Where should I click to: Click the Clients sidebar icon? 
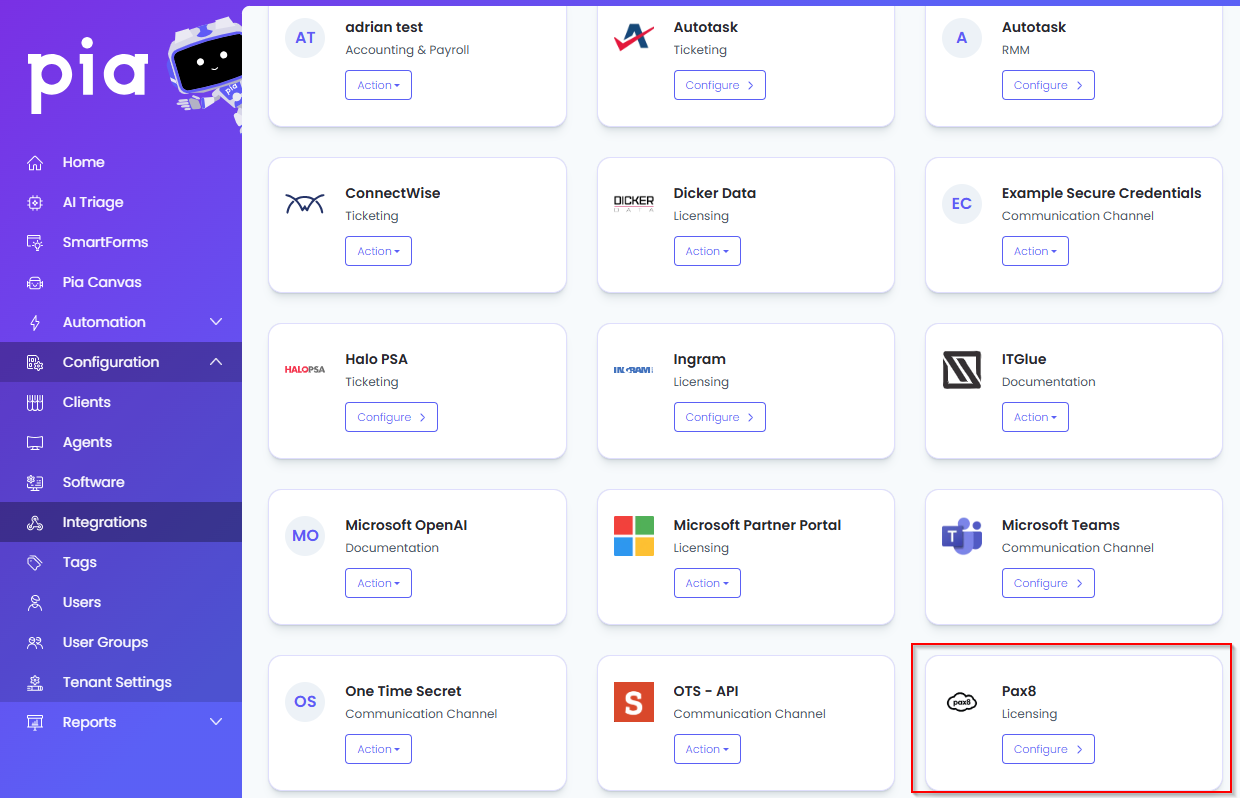coord(35,402)
